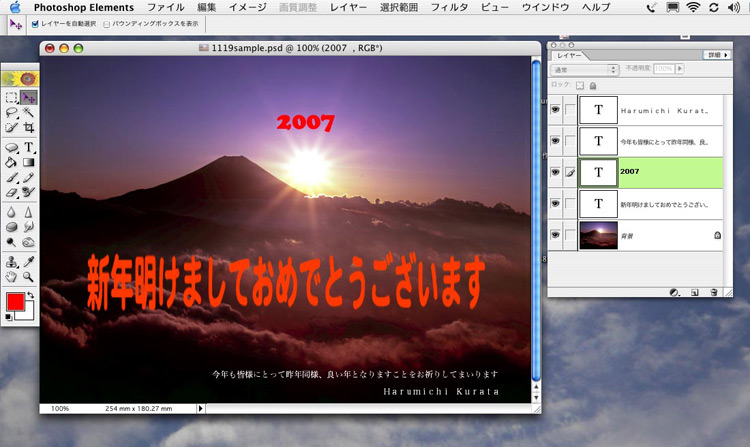This screenshot has height=447, width=750.
Task: Click the 不透明度 100% opacity field
Action: click(663, 69)
